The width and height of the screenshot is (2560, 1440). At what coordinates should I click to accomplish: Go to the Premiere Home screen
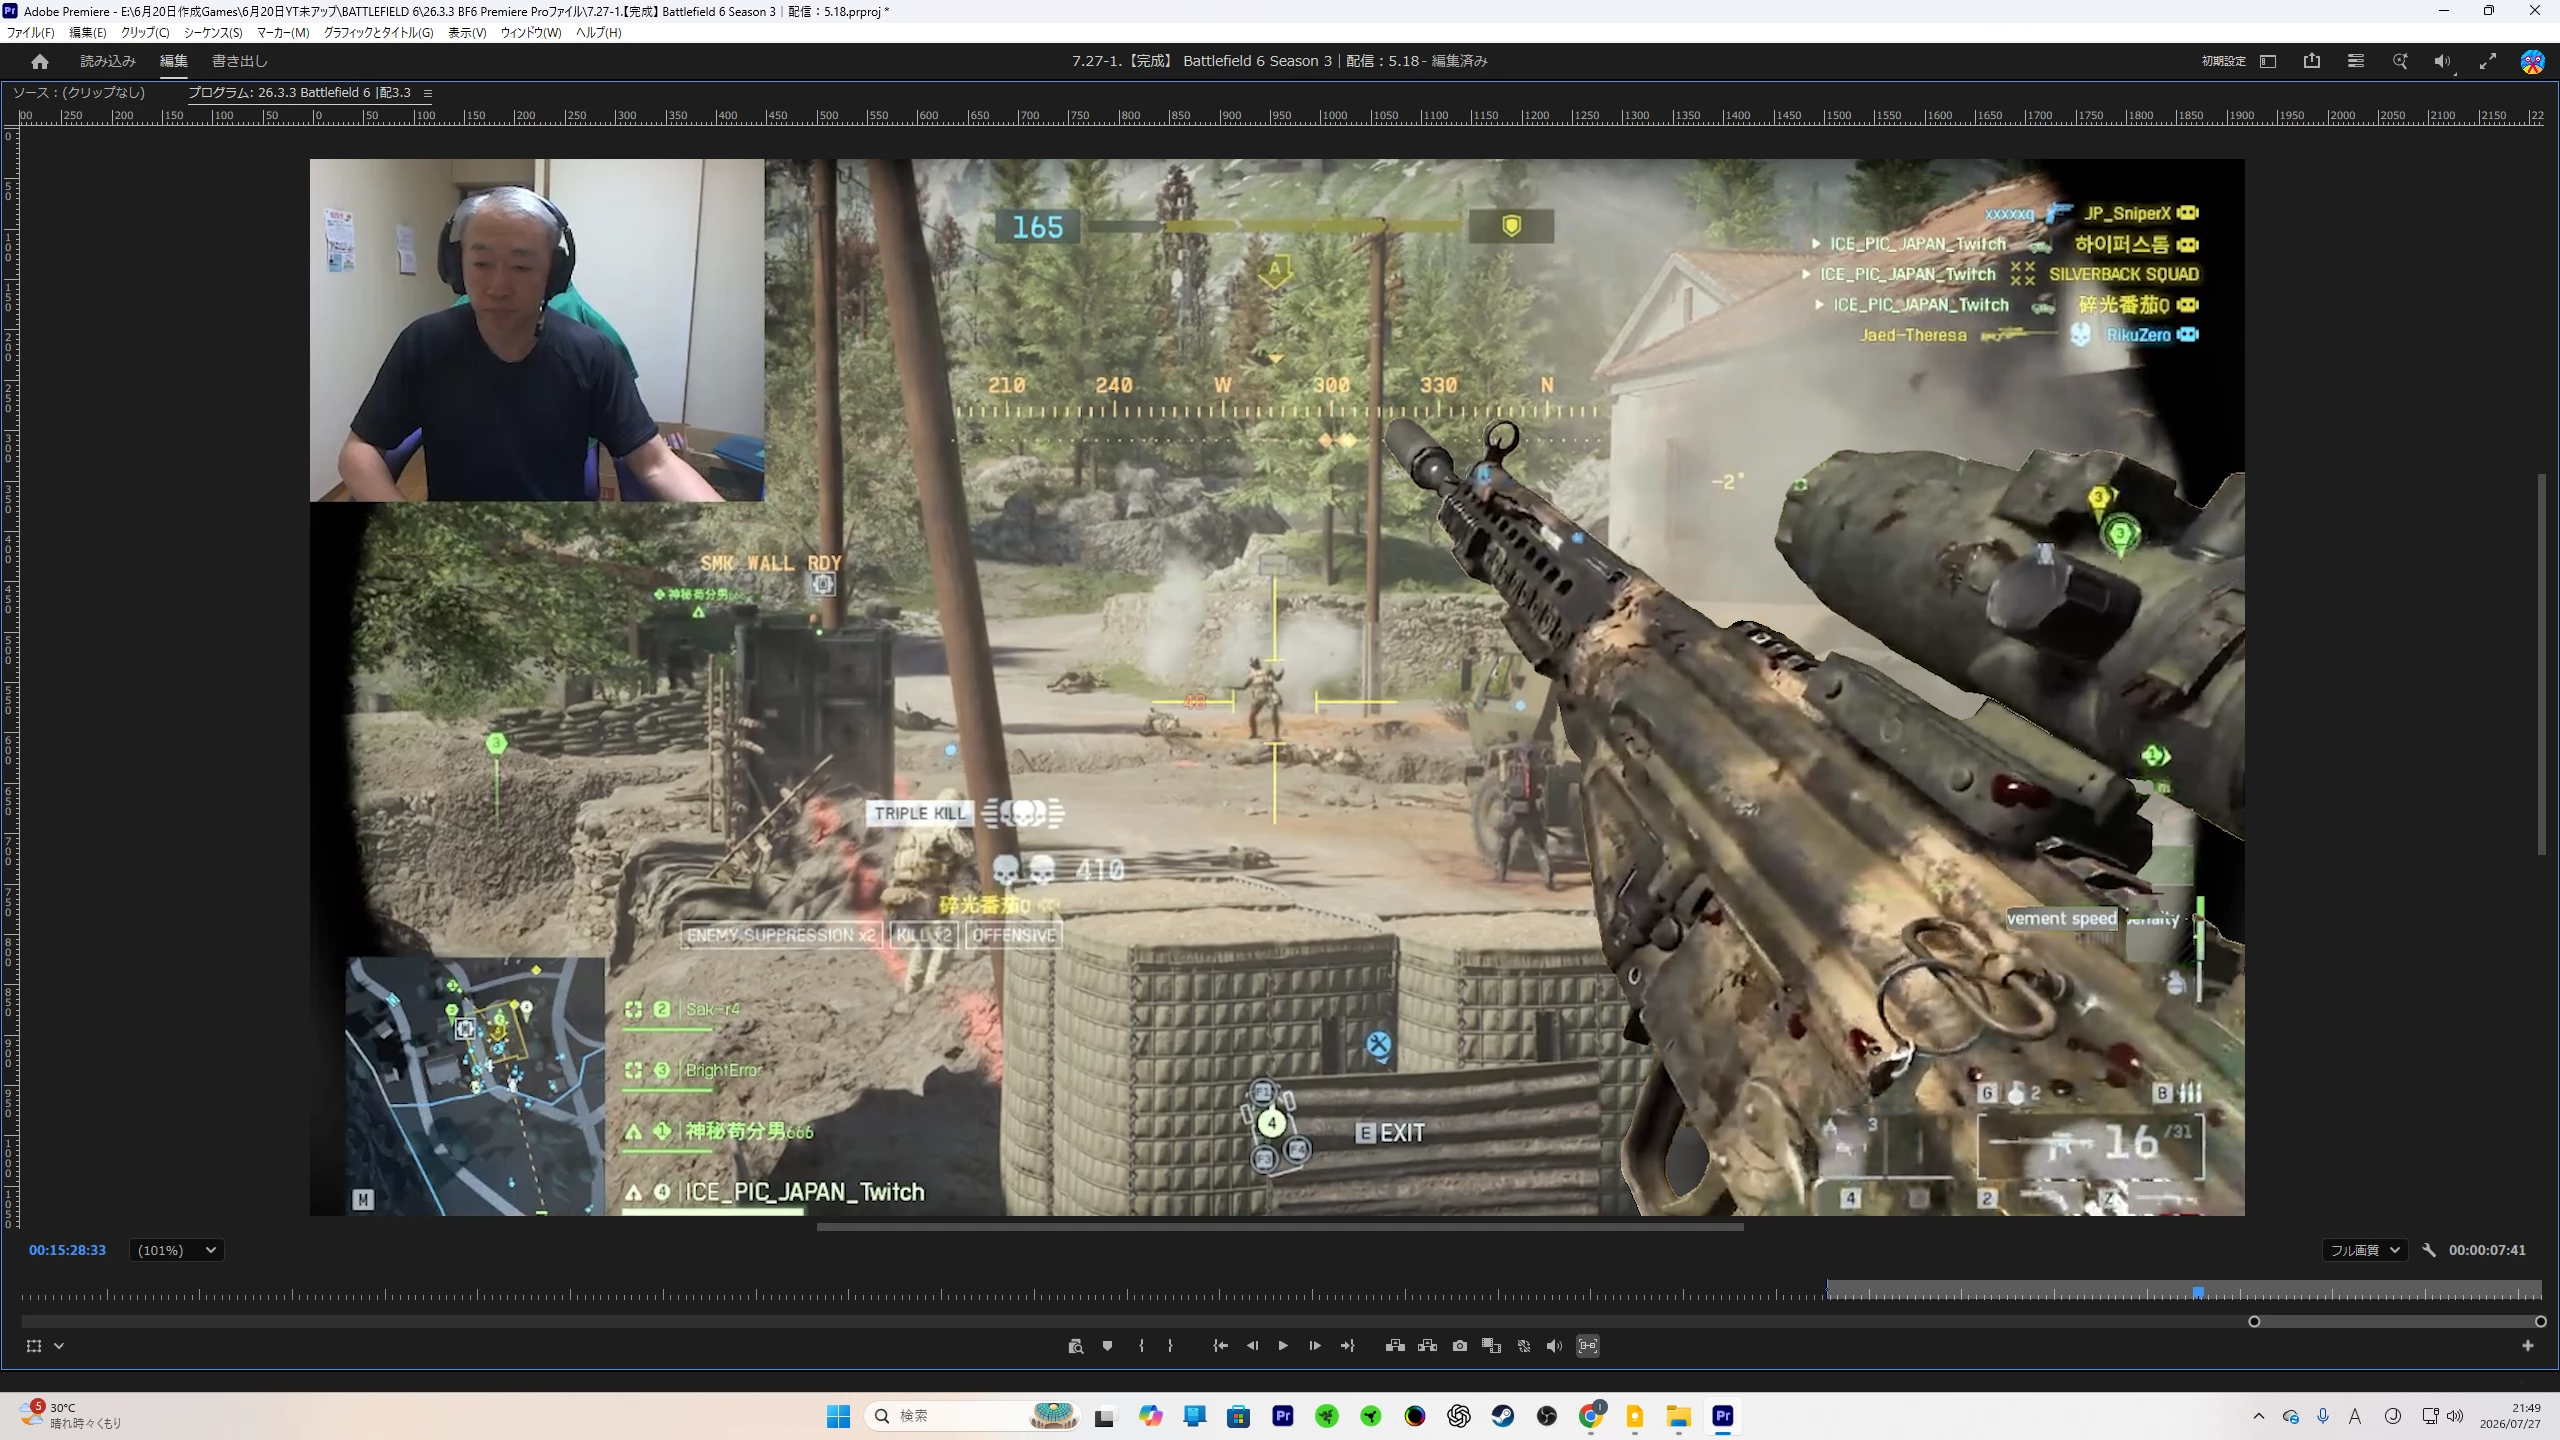(40, 62)
